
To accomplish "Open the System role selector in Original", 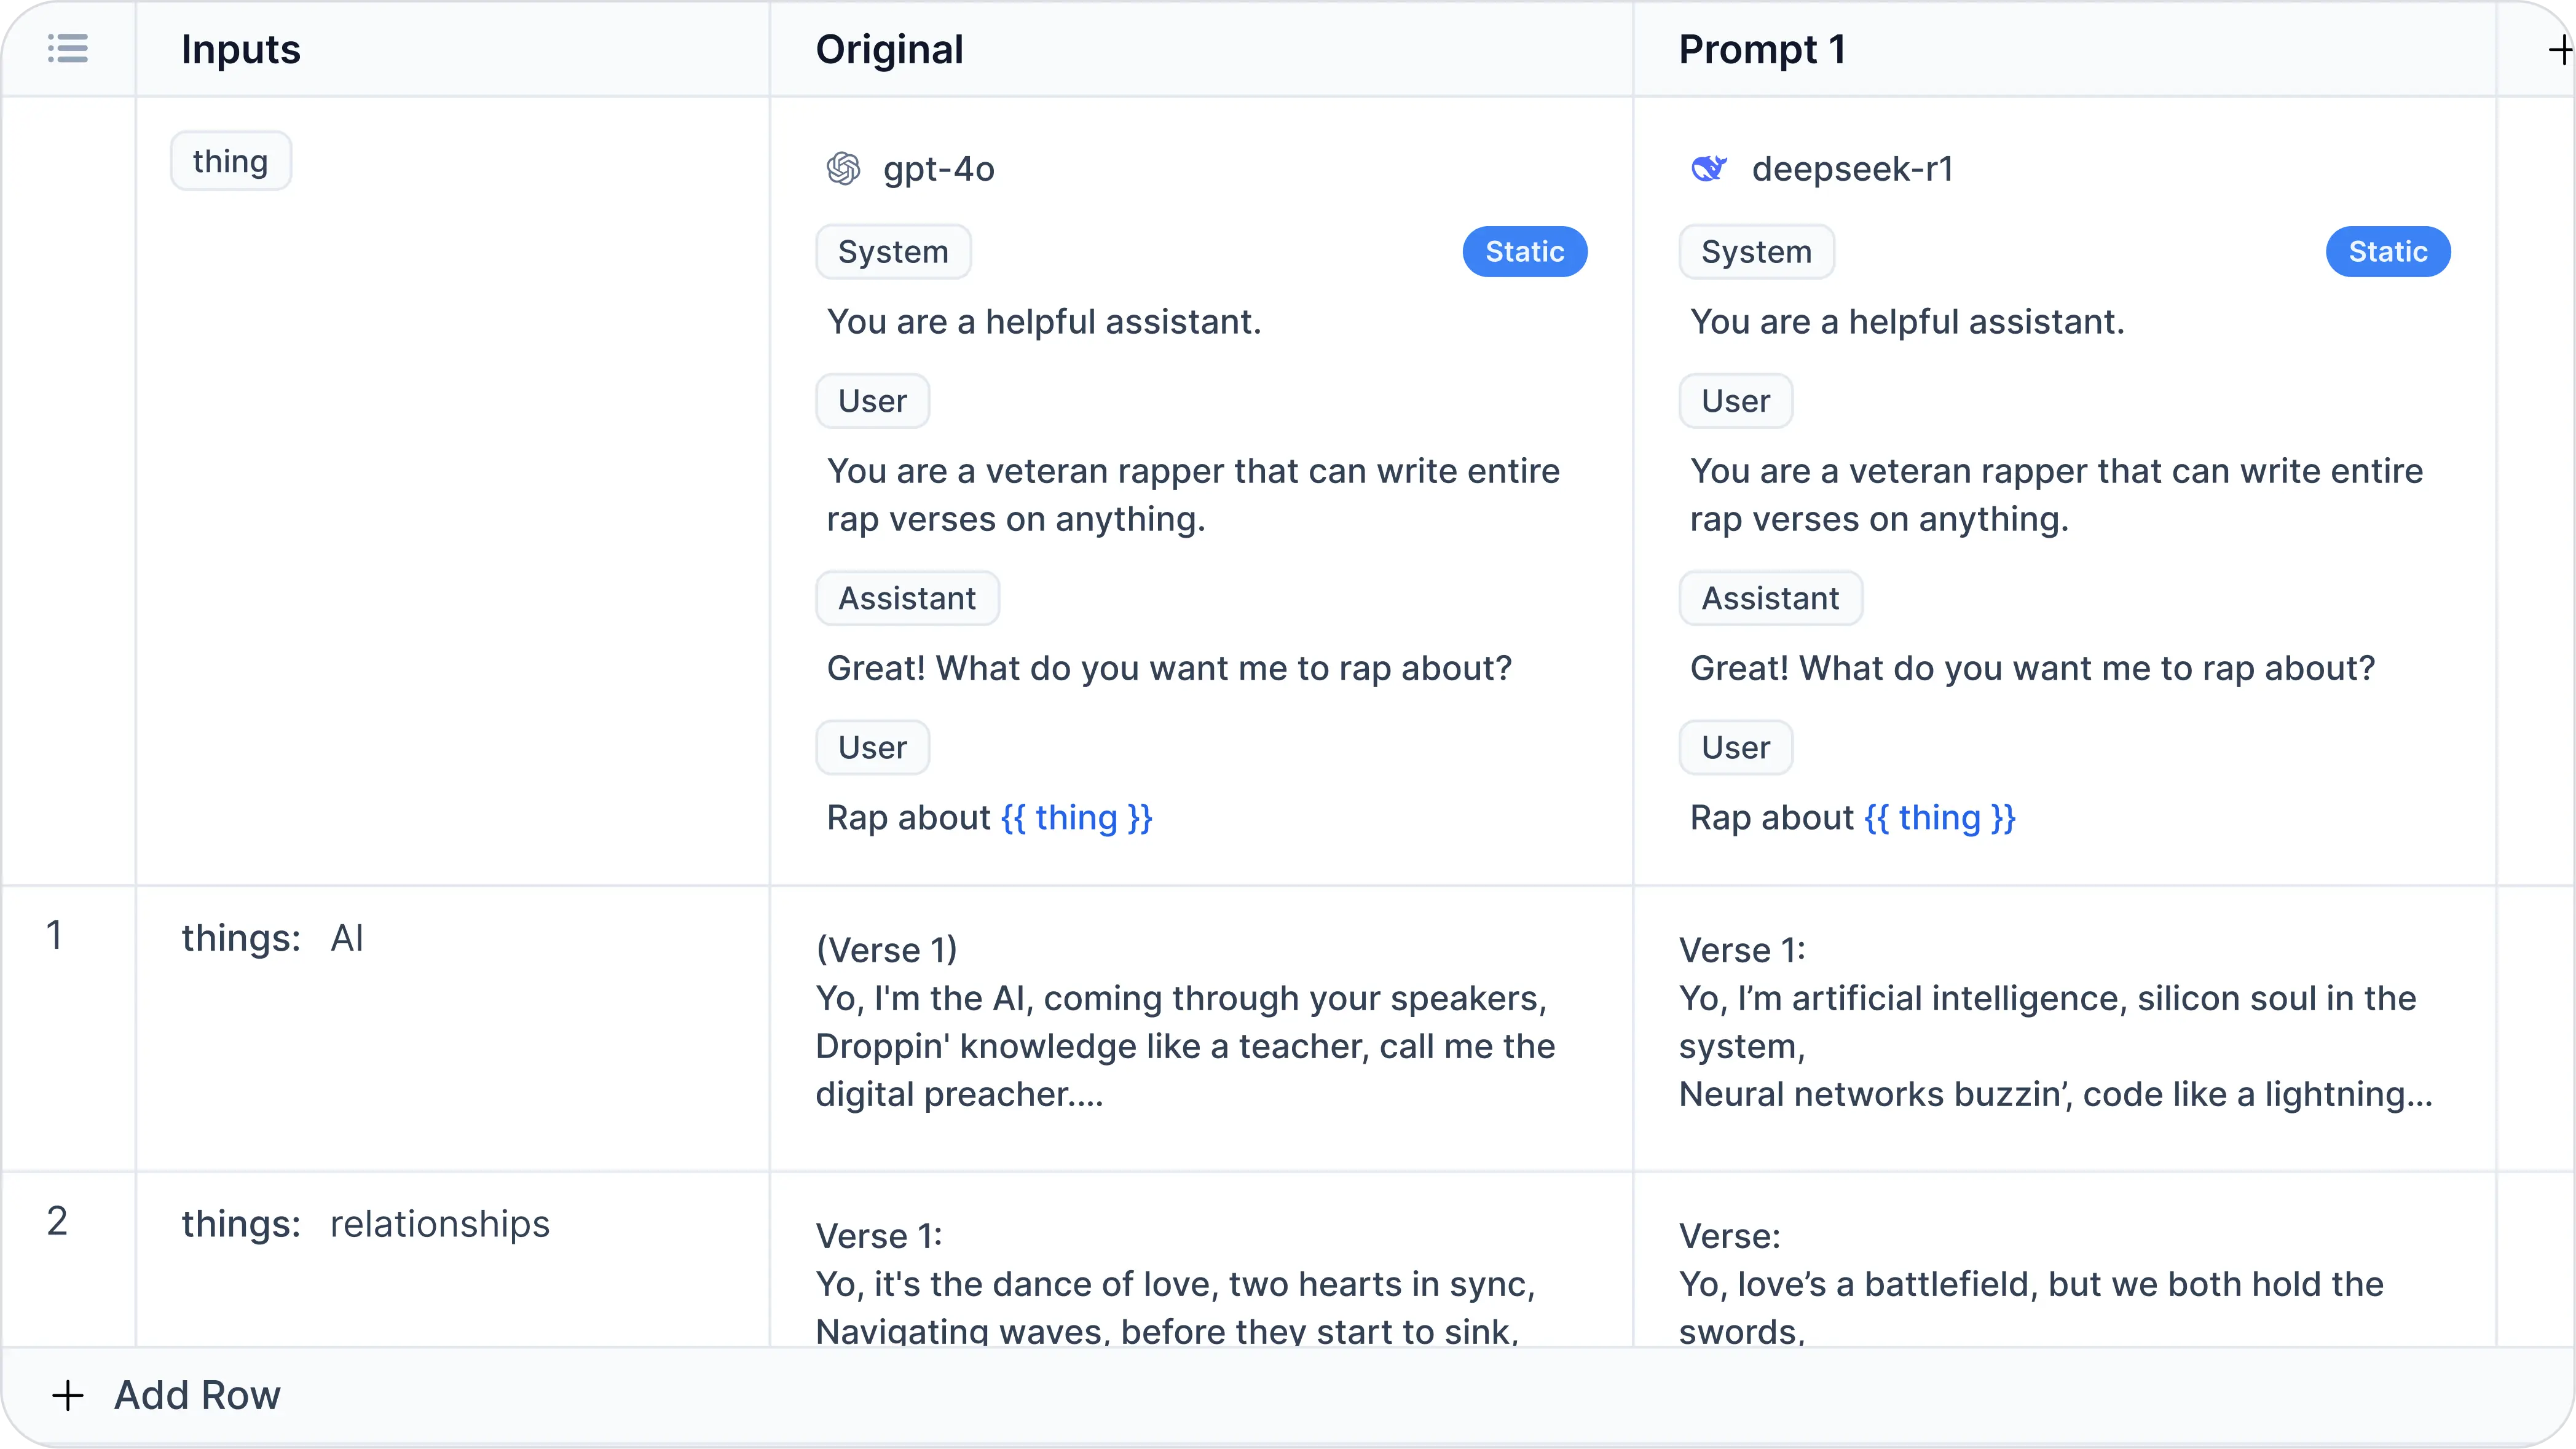I will pos(893,251).
